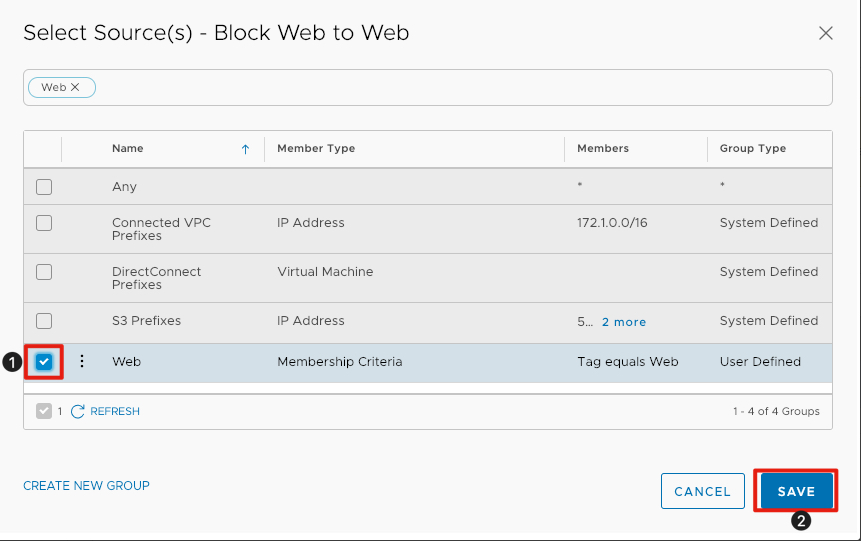861x541 pixels.
Task: Remove the Web tag with its X icon
Action: (75, 88)
